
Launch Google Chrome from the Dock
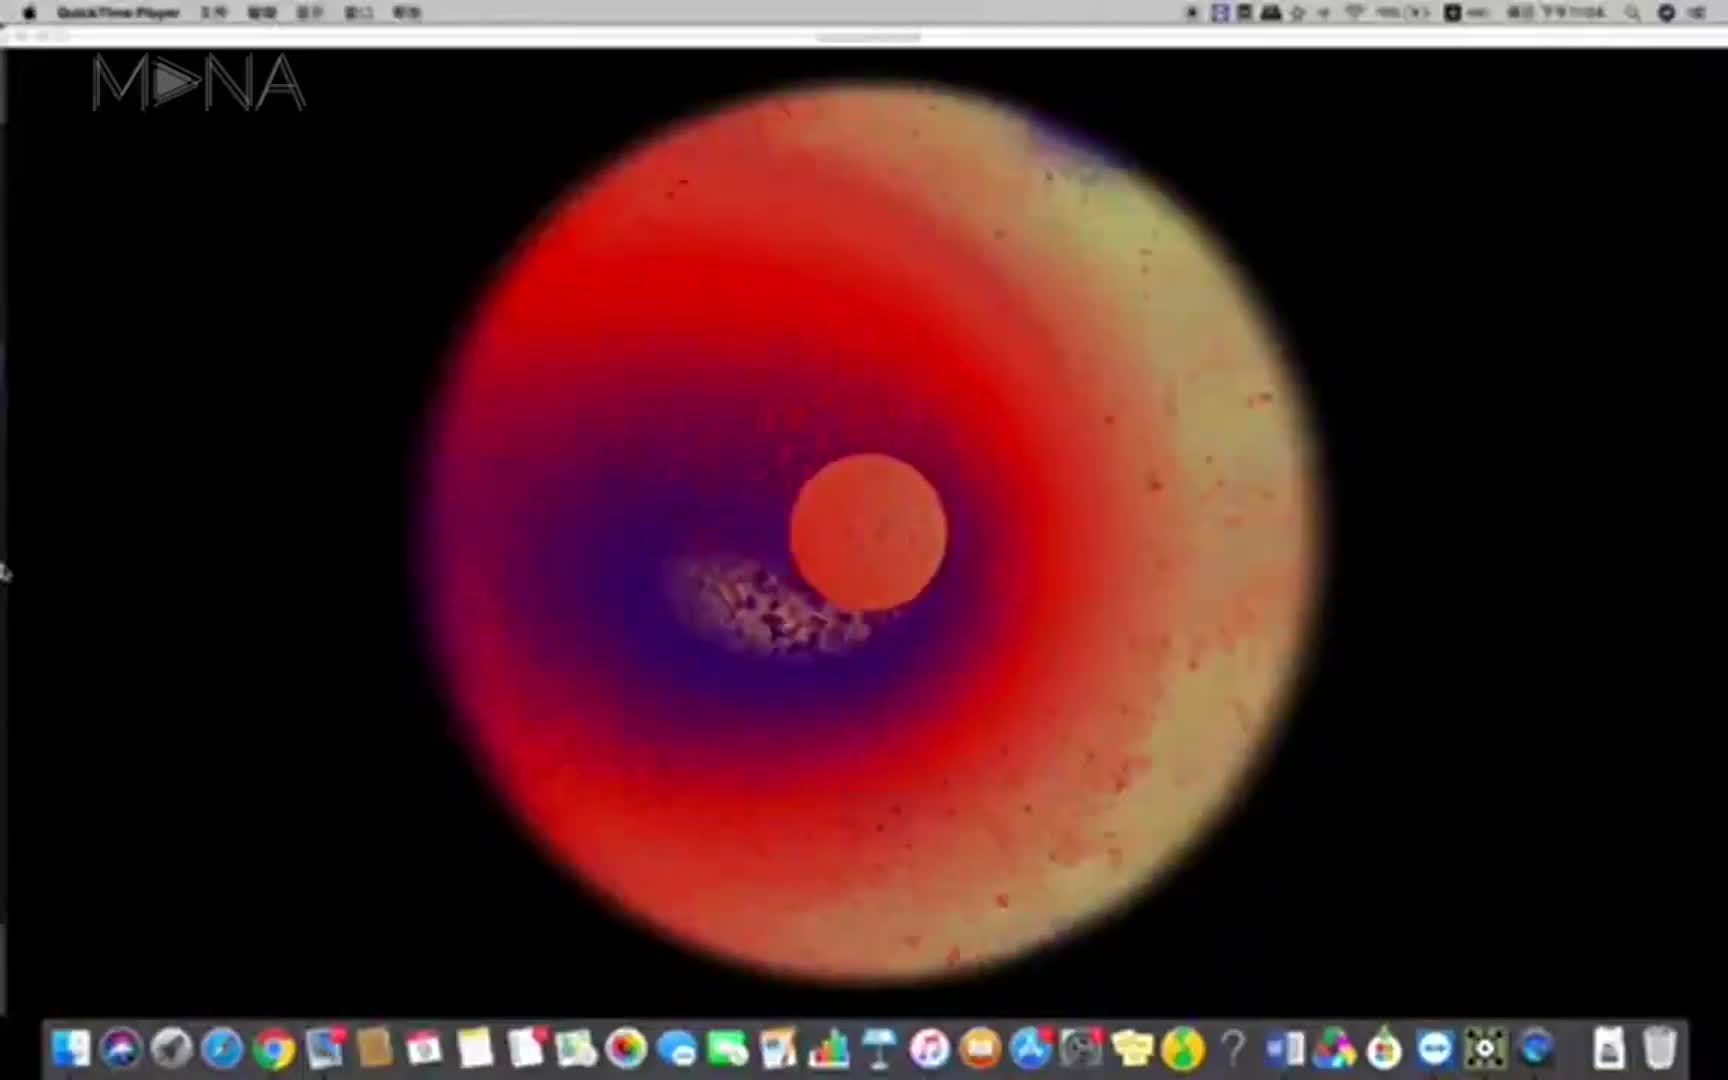273,1048
